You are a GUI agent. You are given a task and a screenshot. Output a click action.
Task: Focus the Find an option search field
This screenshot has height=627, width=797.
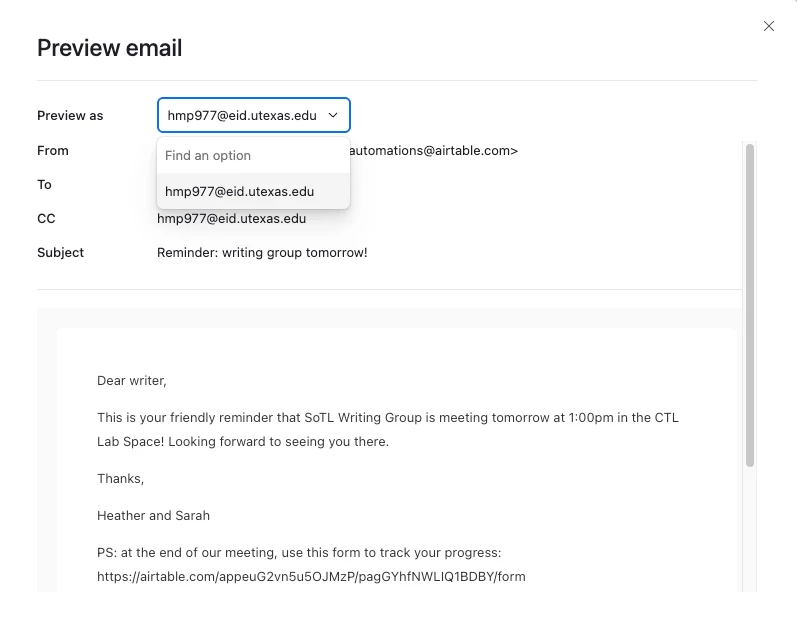254,155
